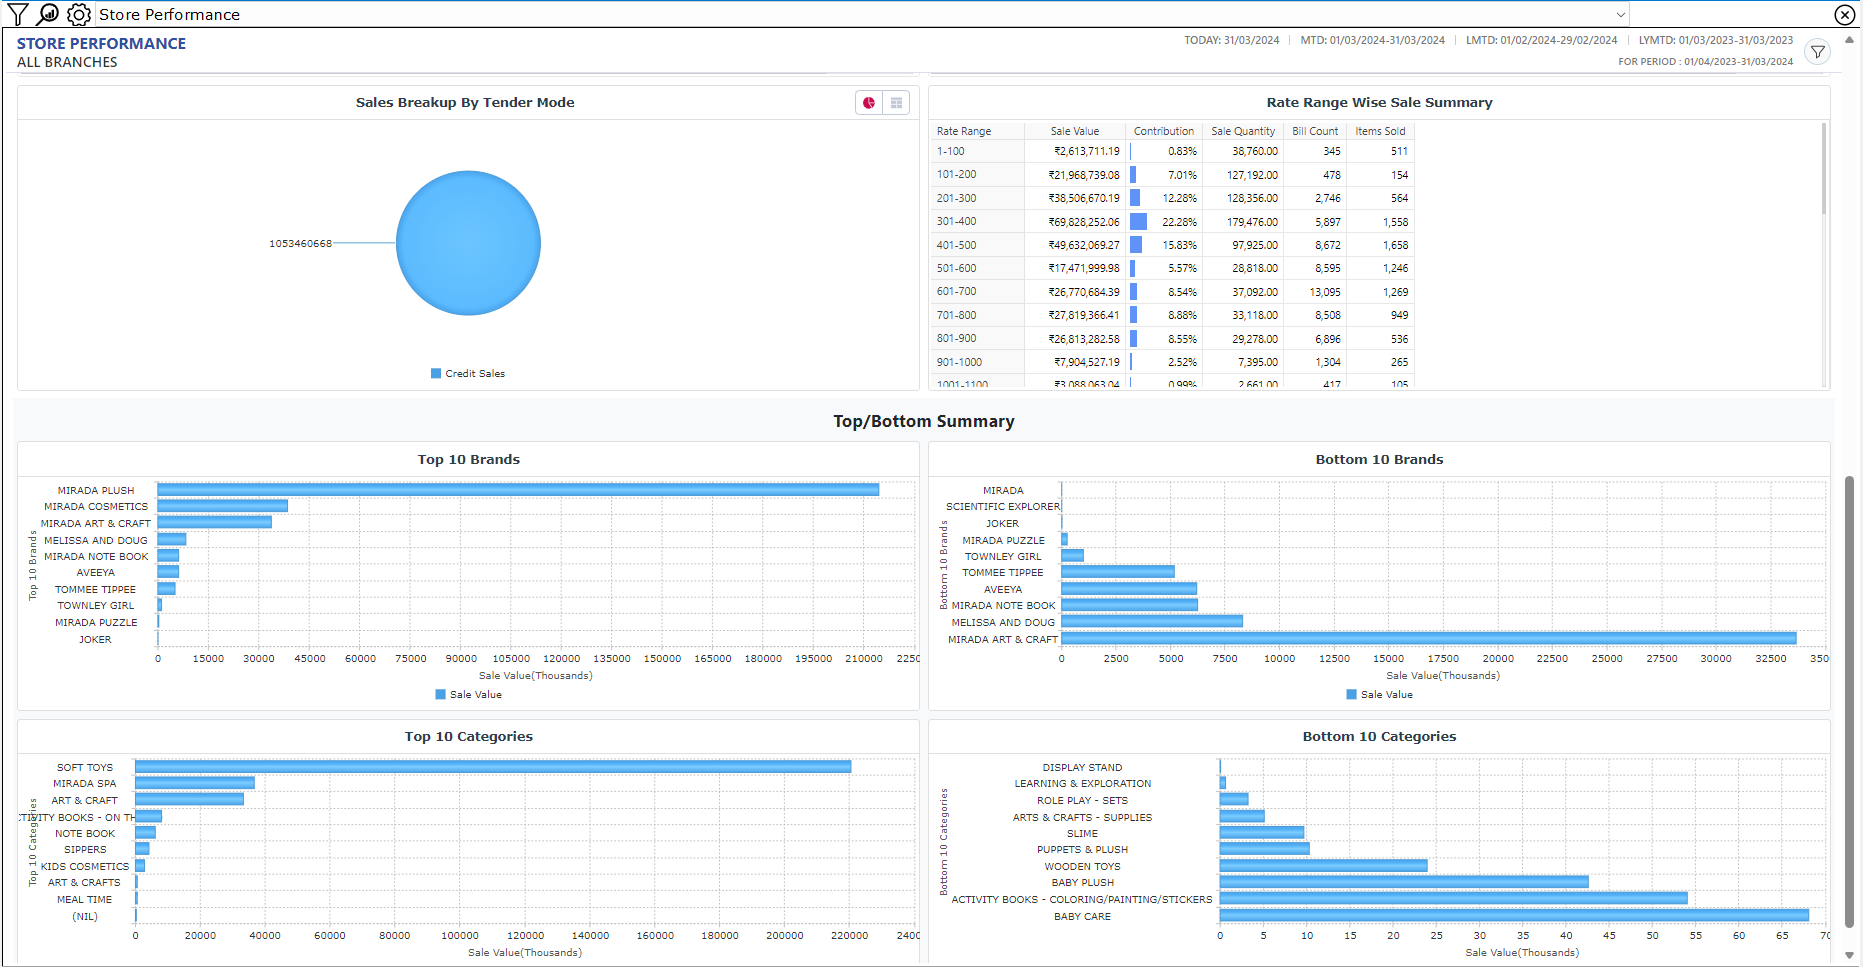
Task: Open the chart analysis magnifier icon
Action: click(x=48, y=14)
